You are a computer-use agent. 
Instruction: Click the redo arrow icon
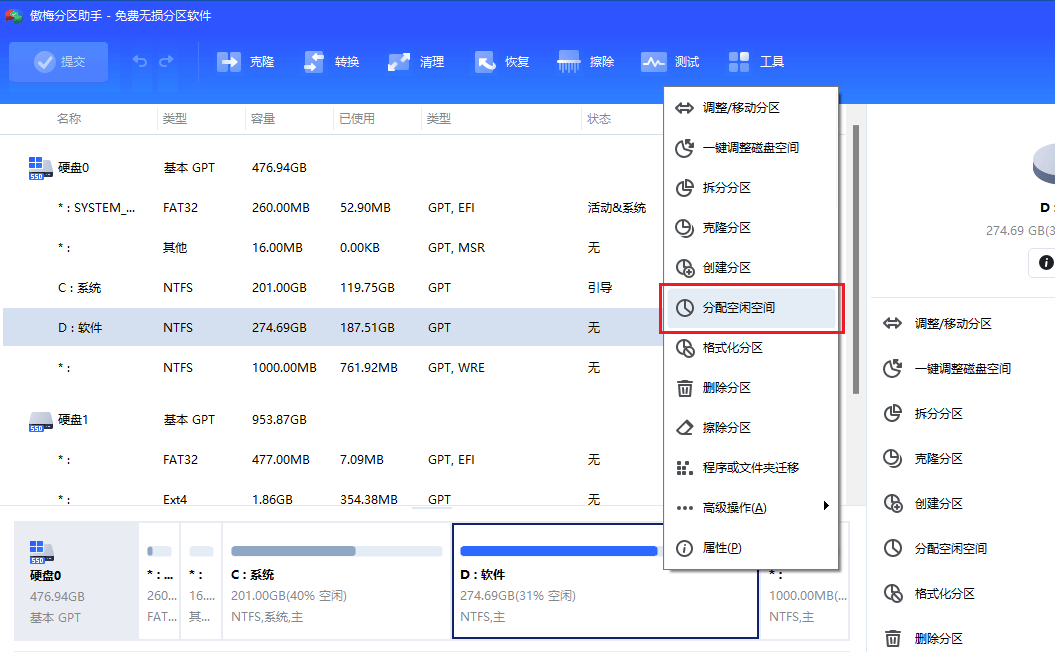tap(166, 61)
